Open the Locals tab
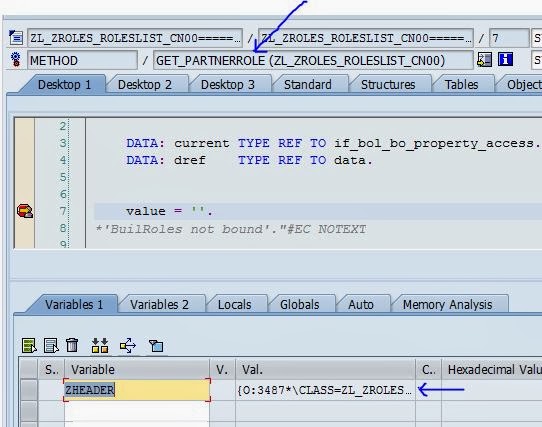 click(234, 305)
